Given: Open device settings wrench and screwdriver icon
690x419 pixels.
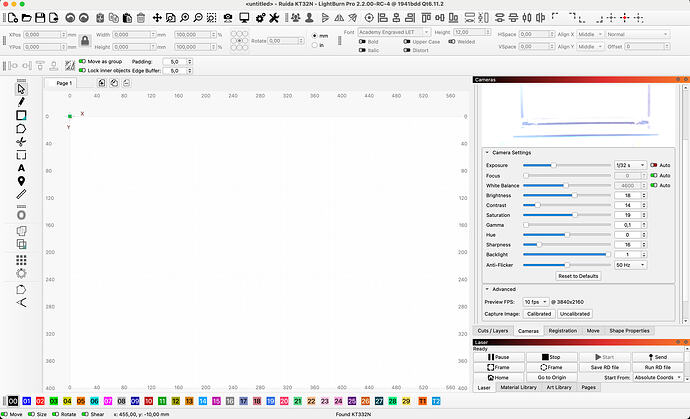Looking at the screenshot, I should (x=274, y=18).
